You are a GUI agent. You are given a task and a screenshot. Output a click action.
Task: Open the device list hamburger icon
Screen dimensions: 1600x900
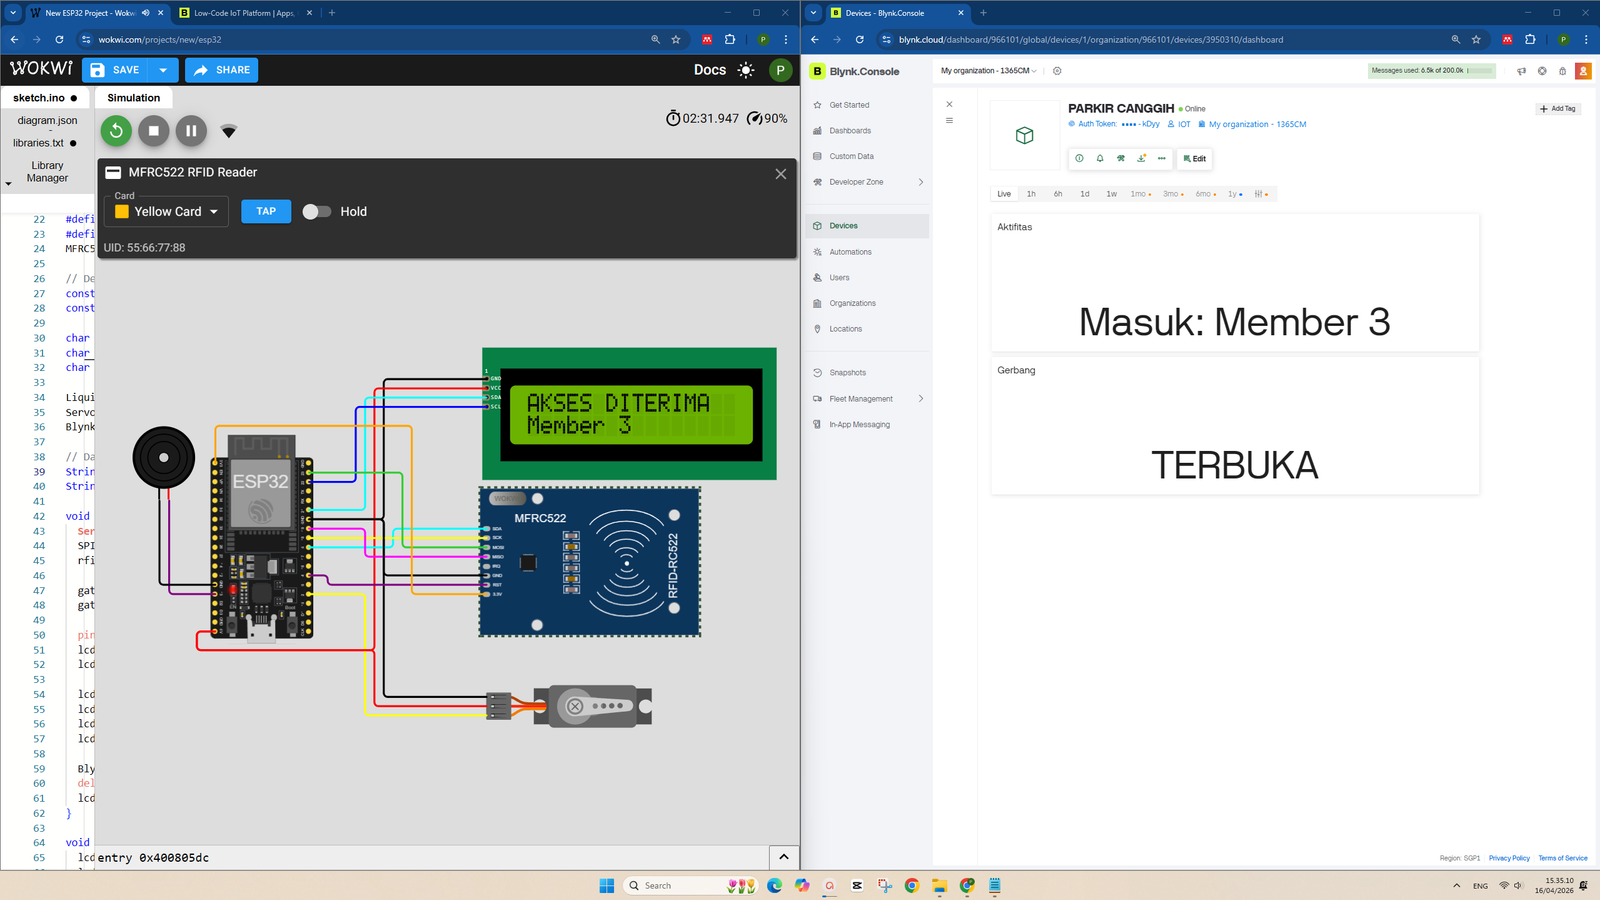pyautogui.click(x=949, y=120)
